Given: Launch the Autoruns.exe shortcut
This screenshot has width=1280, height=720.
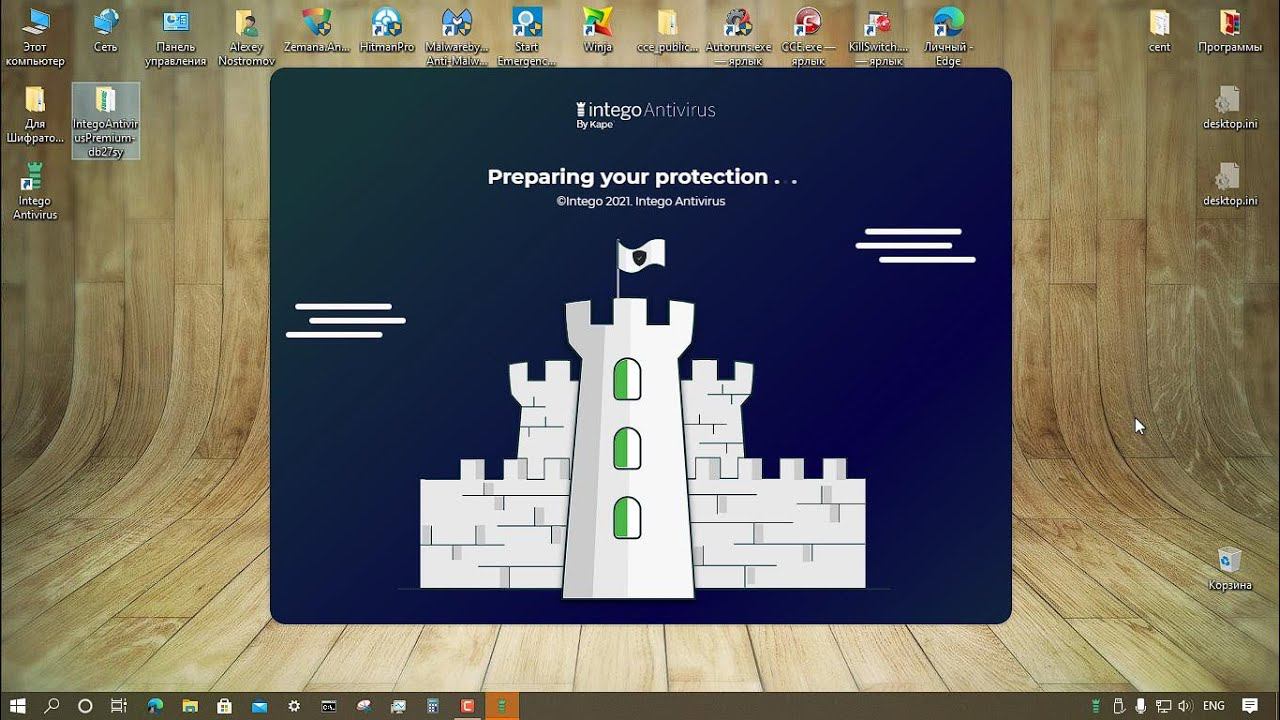Looking at the screenshot, I should point(738,37).
